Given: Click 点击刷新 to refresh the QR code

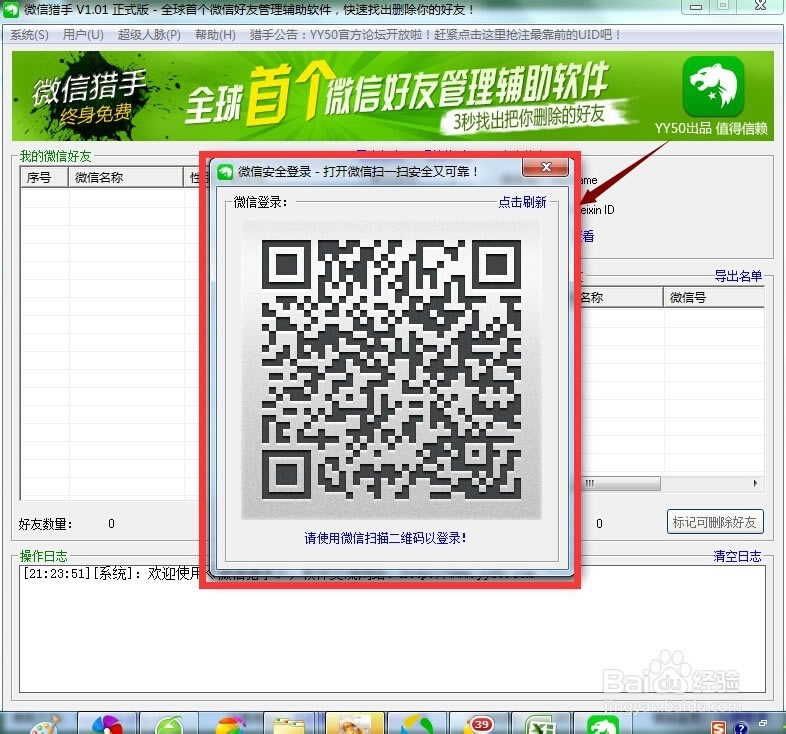Looking at the screenshot, I should (x=522, y=202).
